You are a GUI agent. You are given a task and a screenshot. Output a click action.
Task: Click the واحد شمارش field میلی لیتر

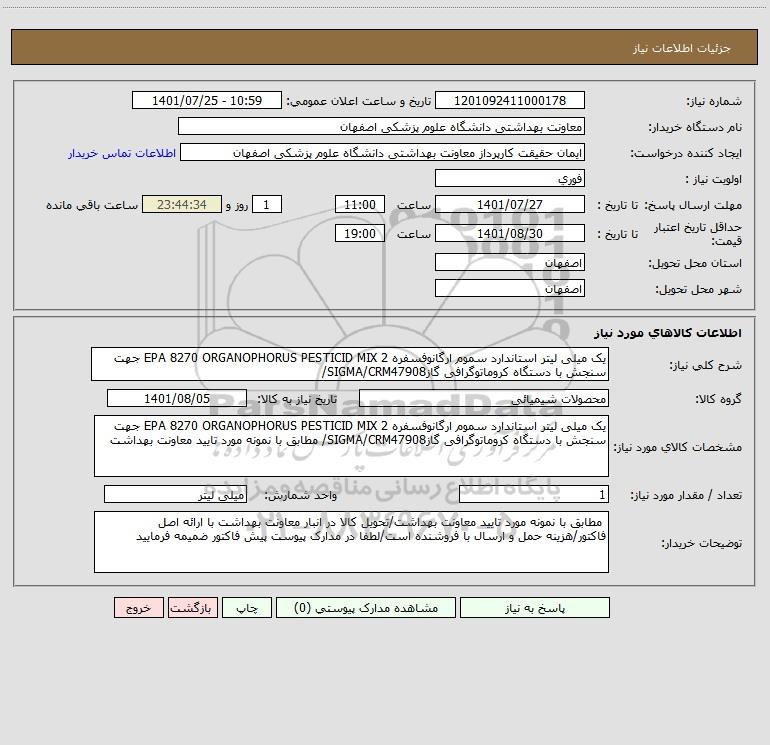[x=175, y=495]
